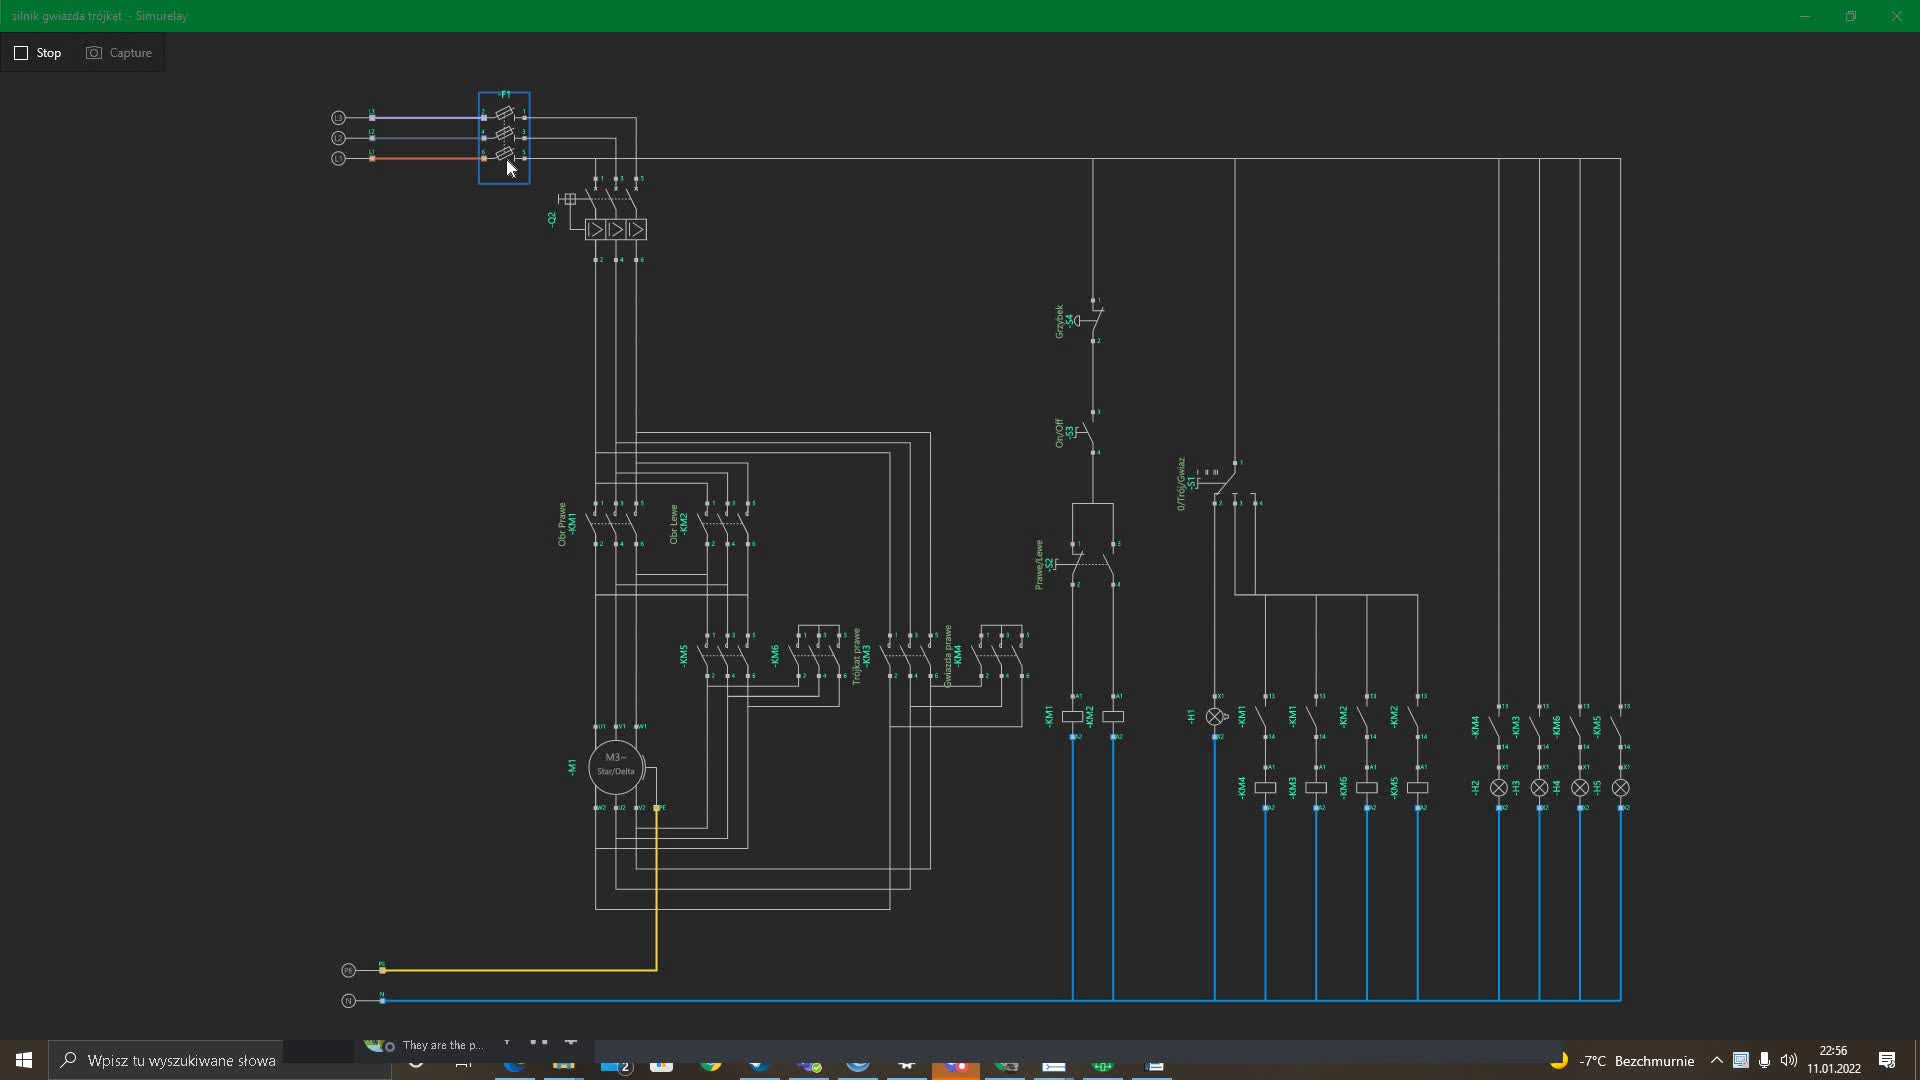Image resolution: width=1920 pixels, height=1080 pixels.
Task: Select the M1 Star/Delta motor symbol
Action: pos(616,767)
